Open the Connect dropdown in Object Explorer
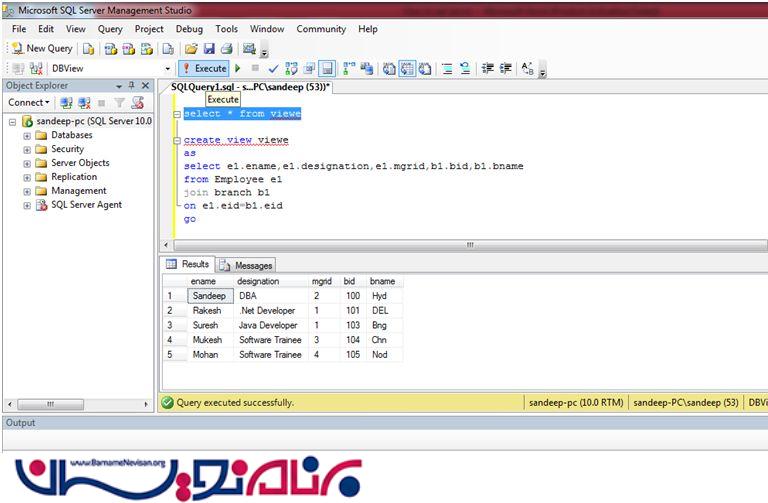The image size is (768, 503). click(x=29, y=102)
